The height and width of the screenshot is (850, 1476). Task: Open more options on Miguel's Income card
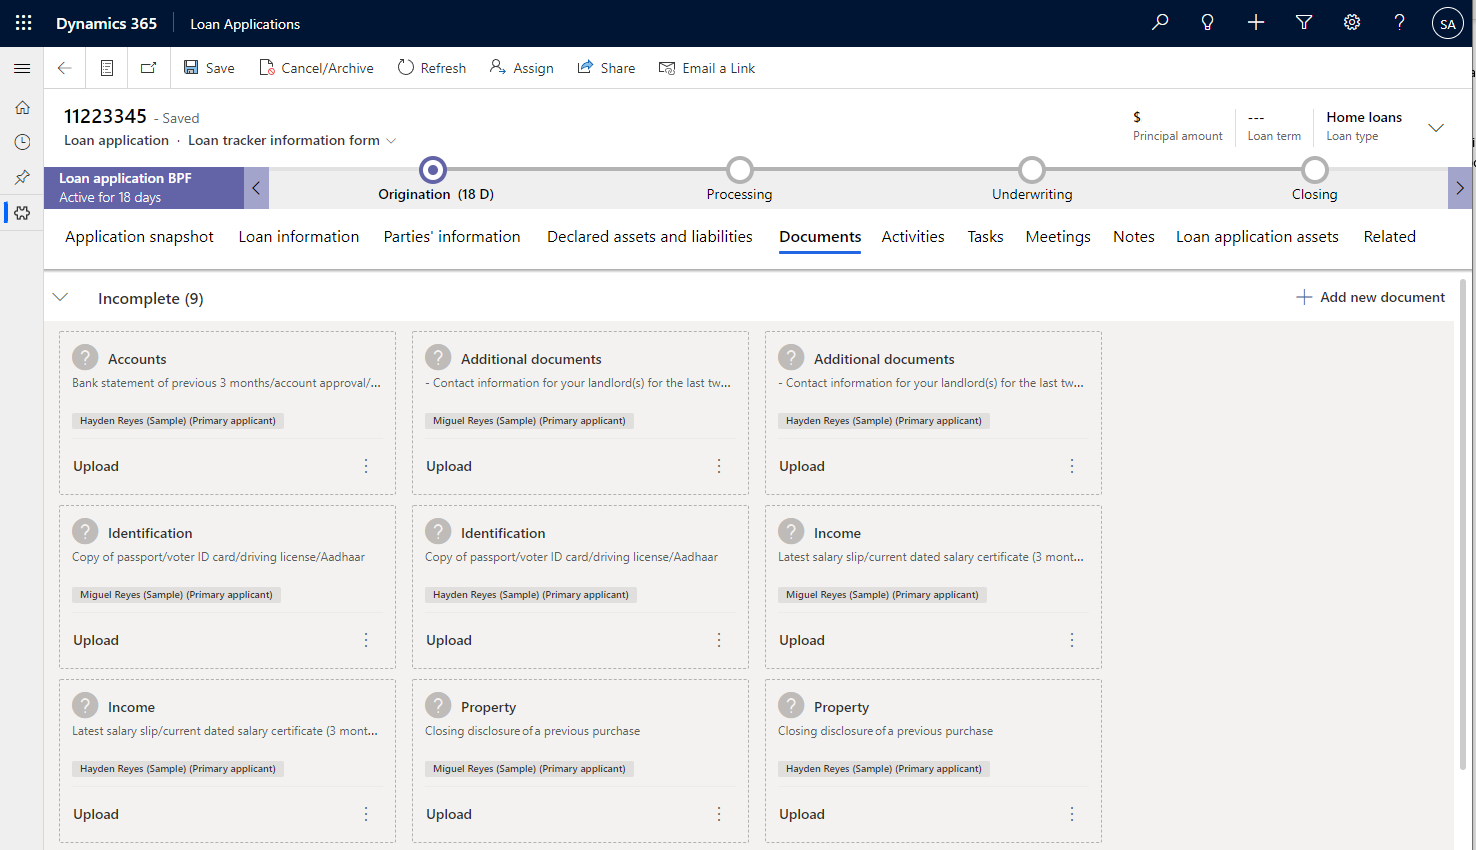point(1072,640)
